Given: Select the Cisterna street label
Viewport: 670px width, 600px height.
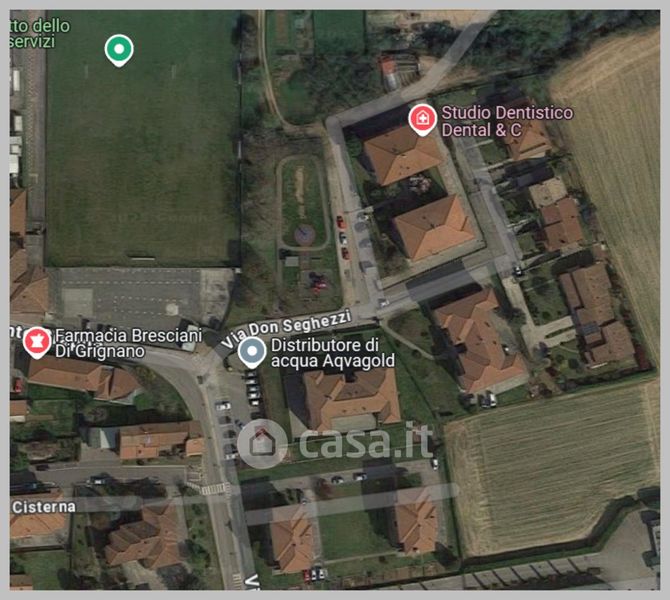Looking at the screenshot, I should coord(44,507).
